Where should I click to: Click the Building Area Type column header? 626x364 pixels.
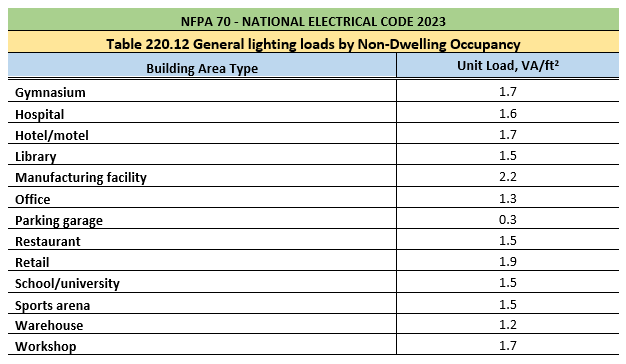202,68
